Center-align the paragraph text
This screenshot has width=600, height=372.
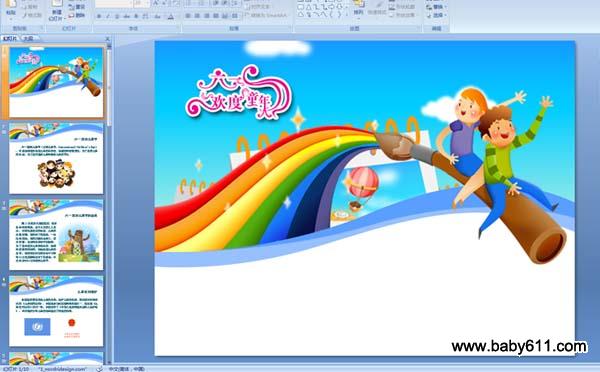click(x=197, y=16)
